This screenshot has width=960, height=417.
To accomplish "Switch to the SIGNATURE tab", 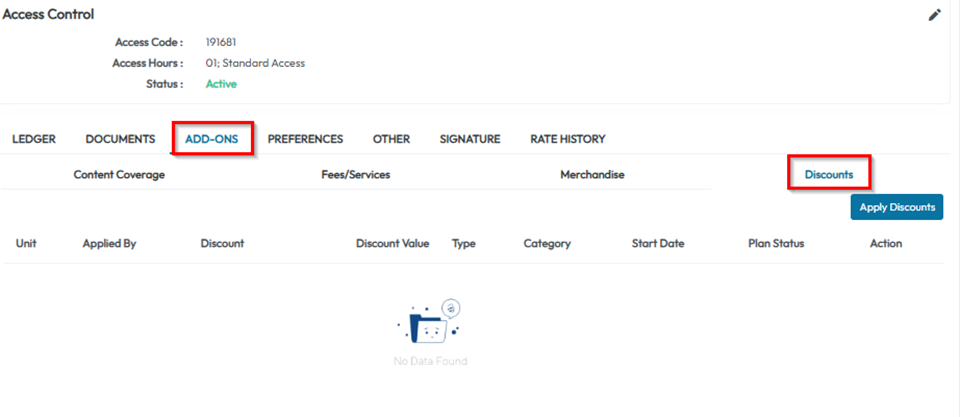I will coord(470,139).
